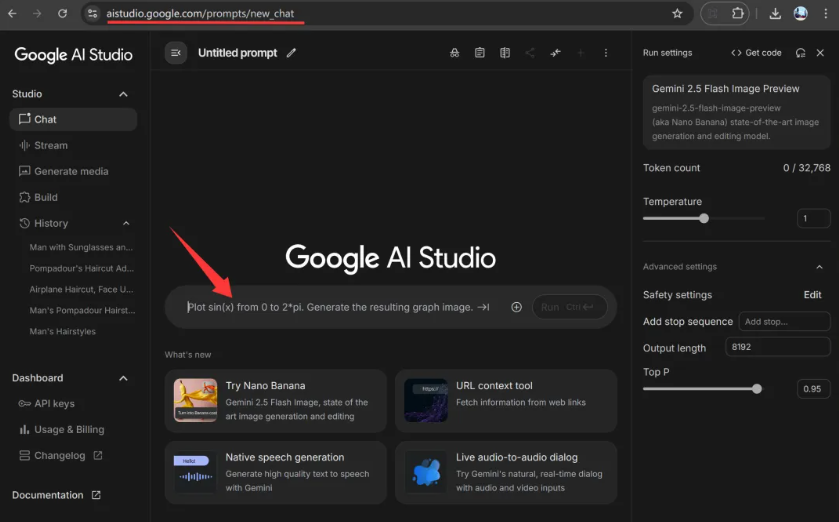Click the Add stop sequence input field
This screenshot has height=522, width=839.
coord(783,321)
